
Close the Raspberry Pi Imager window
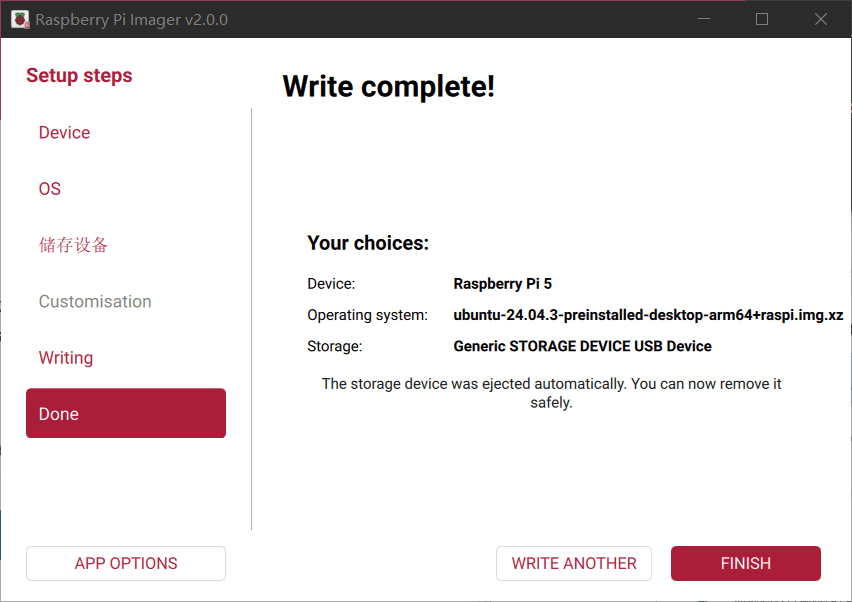[x=820, y=19]
